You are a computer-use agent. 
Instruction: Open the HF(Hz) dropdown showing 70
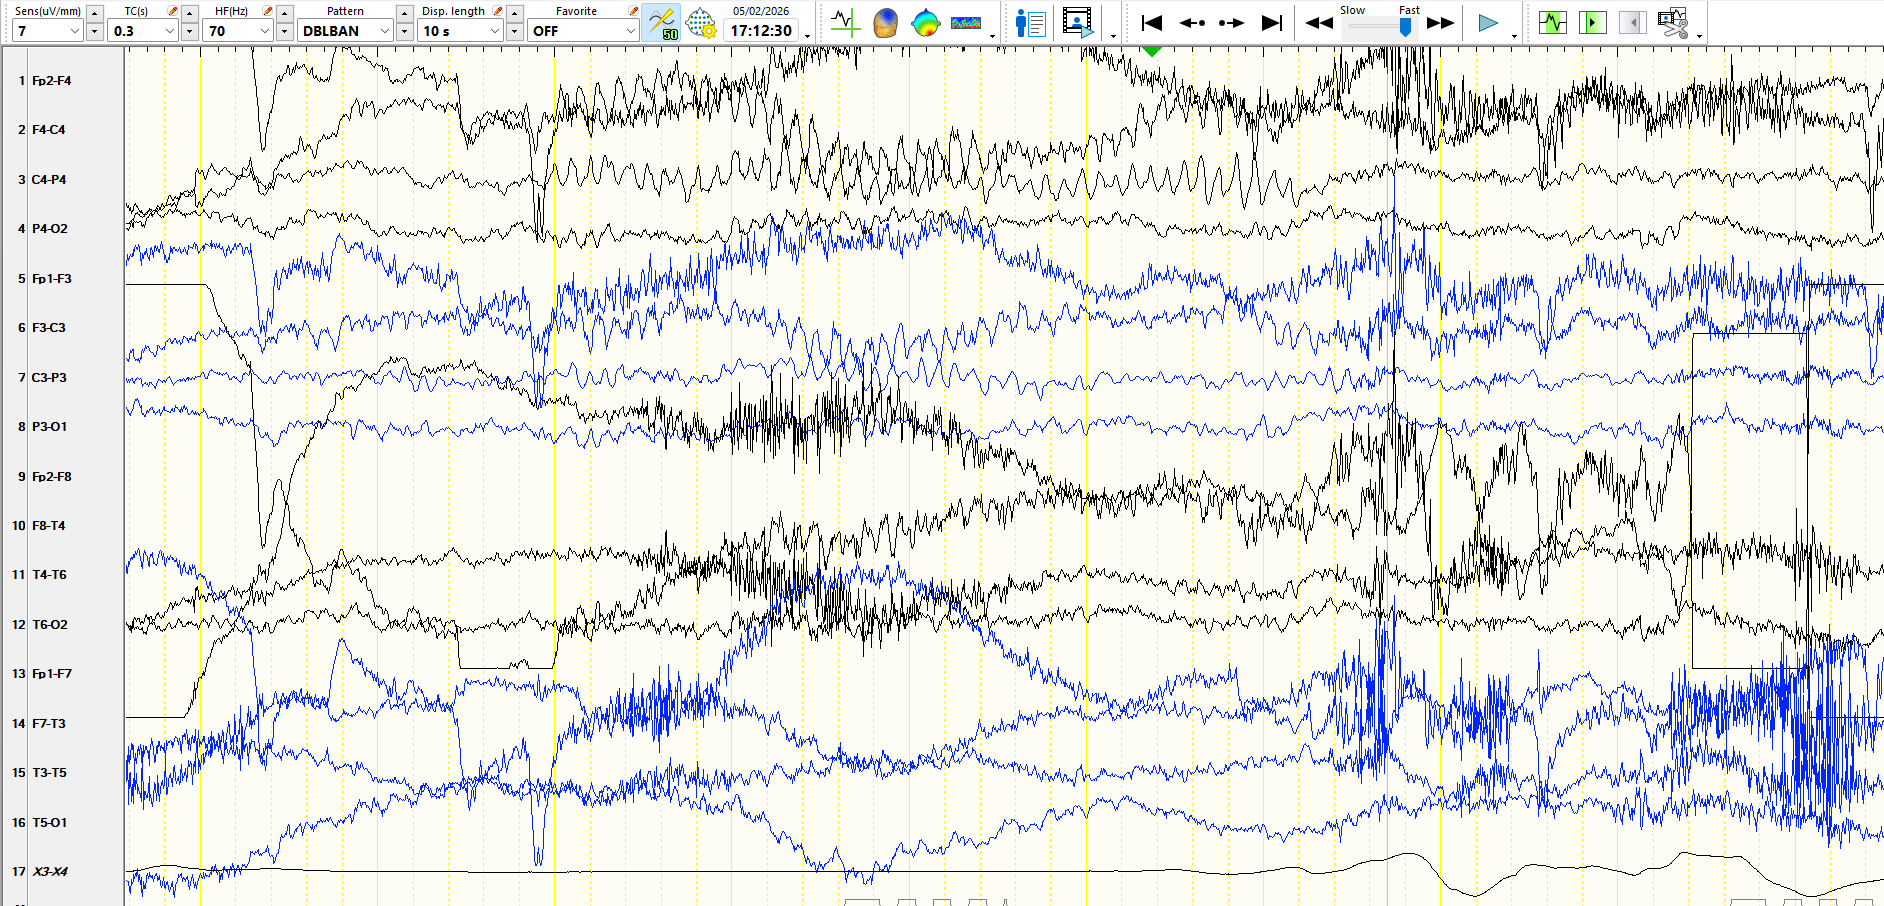coord(238,31)
